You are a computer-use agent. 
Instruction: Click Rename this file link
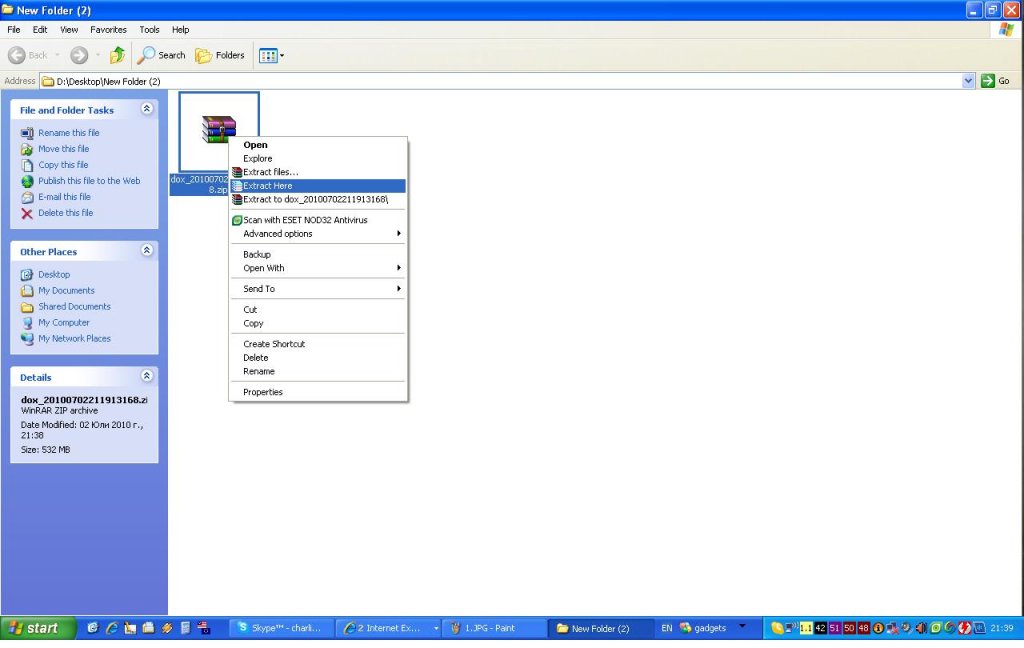[69, 133]
